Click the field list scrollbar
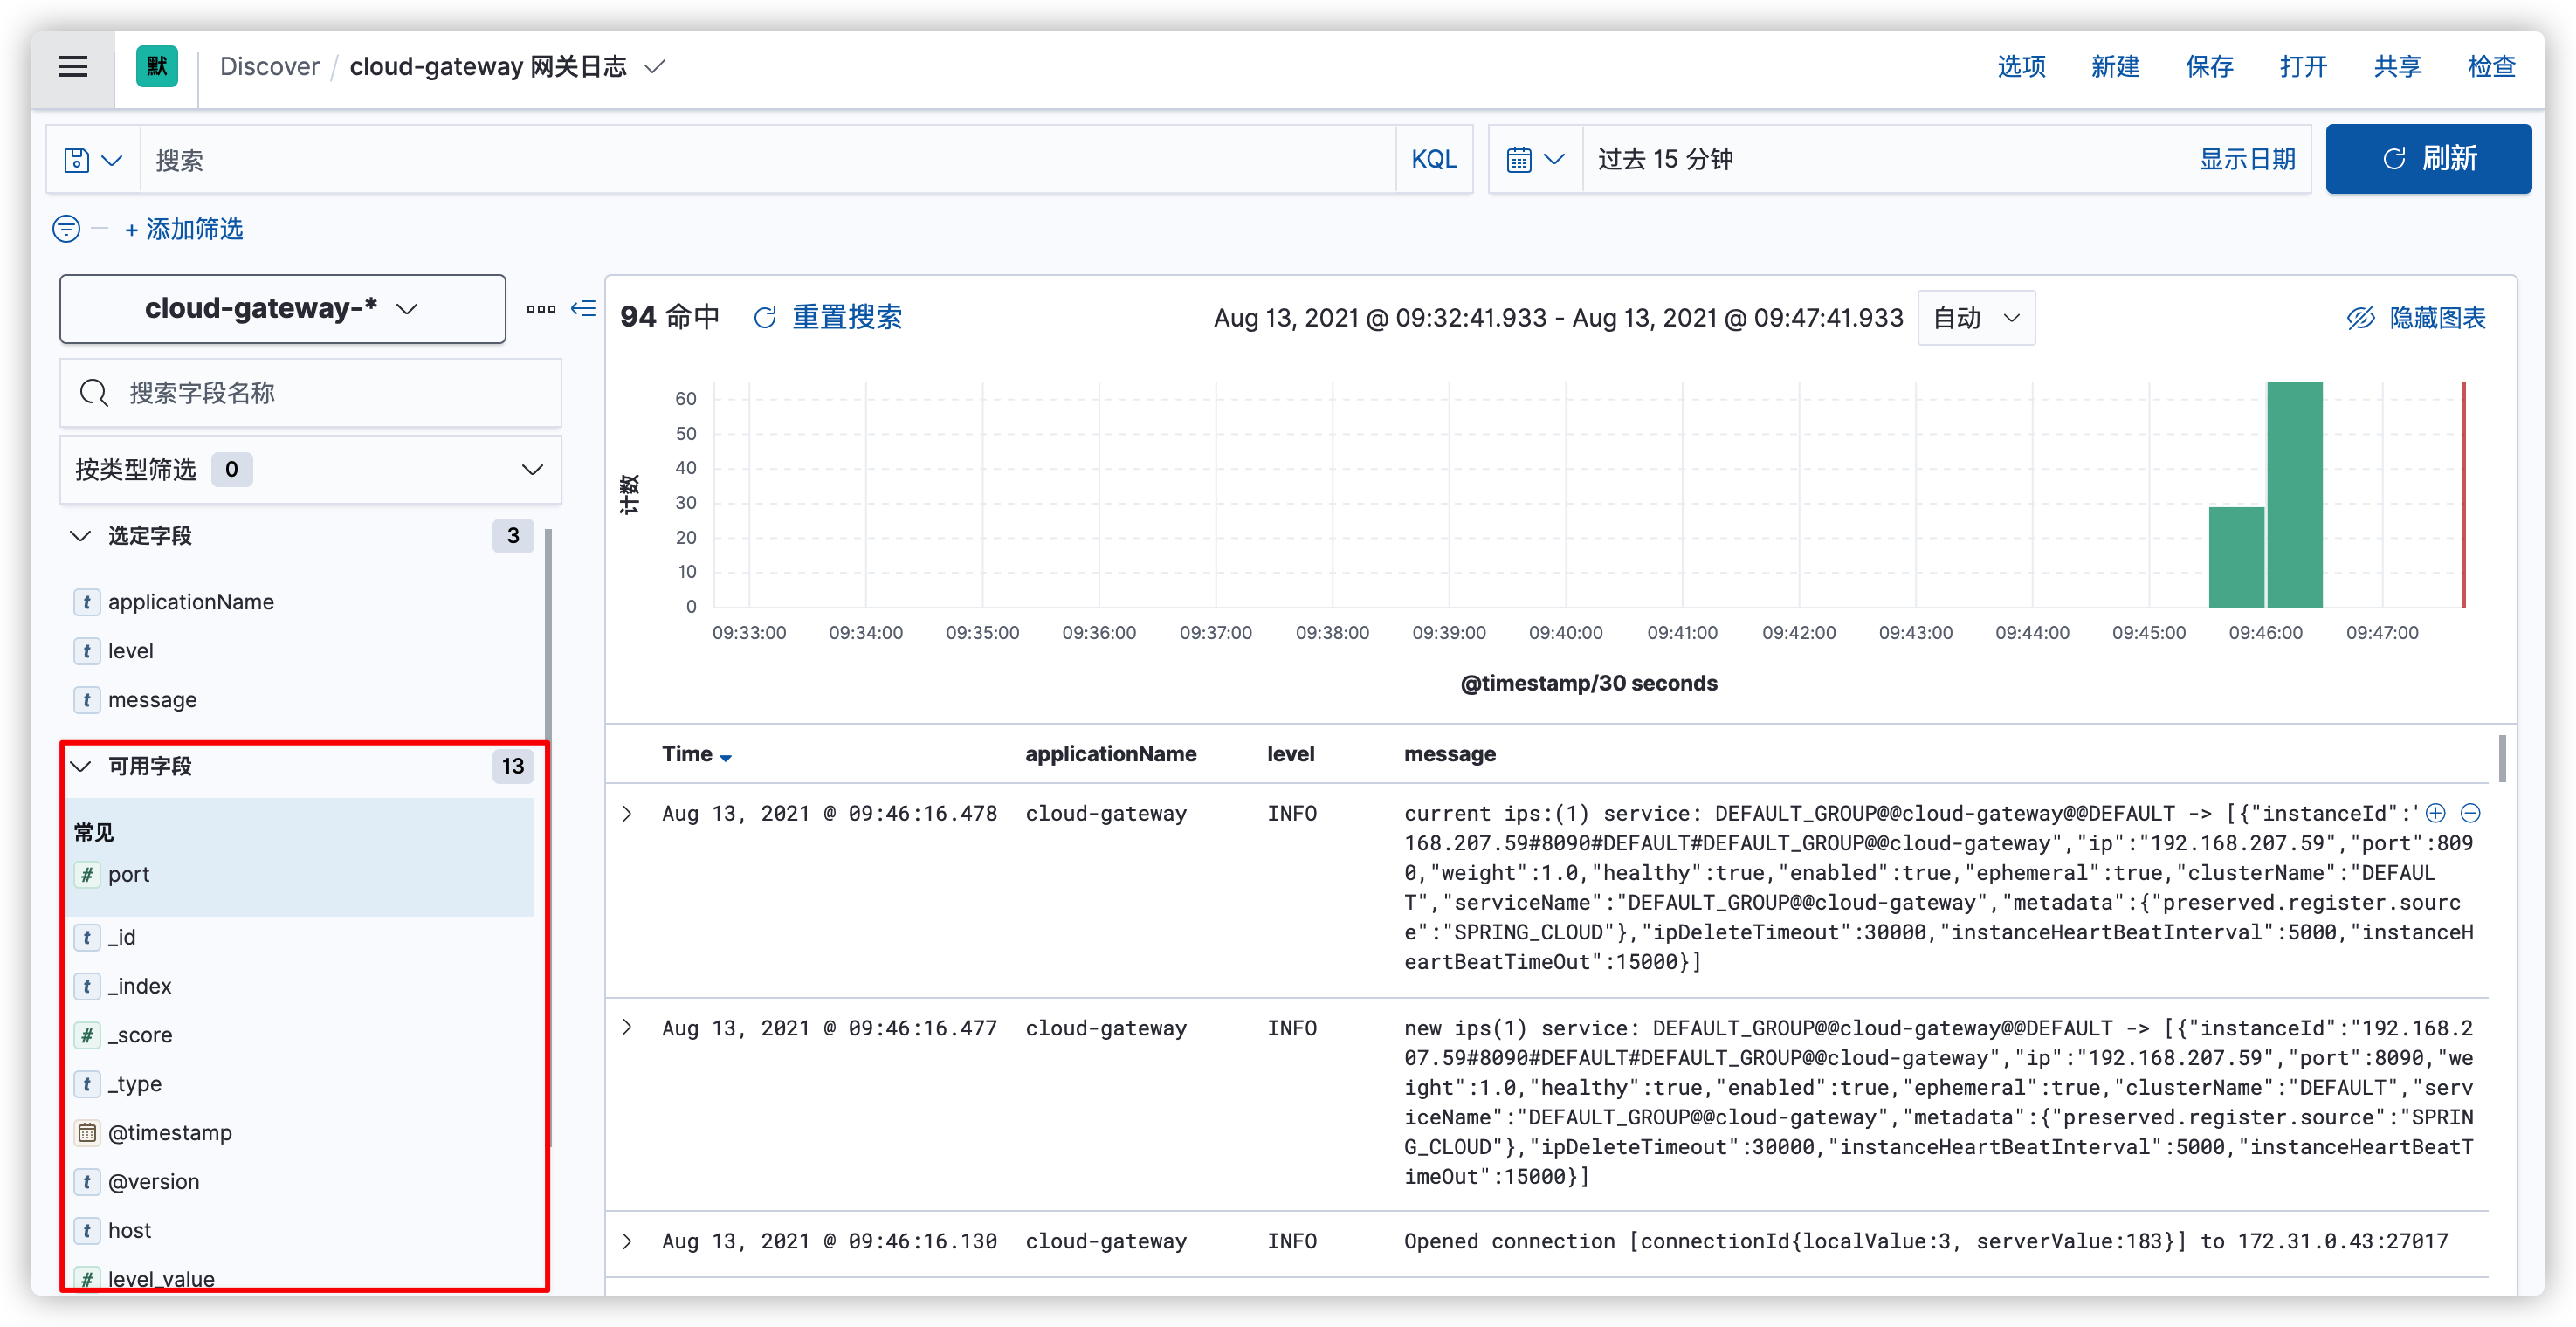 click(548, 838)
